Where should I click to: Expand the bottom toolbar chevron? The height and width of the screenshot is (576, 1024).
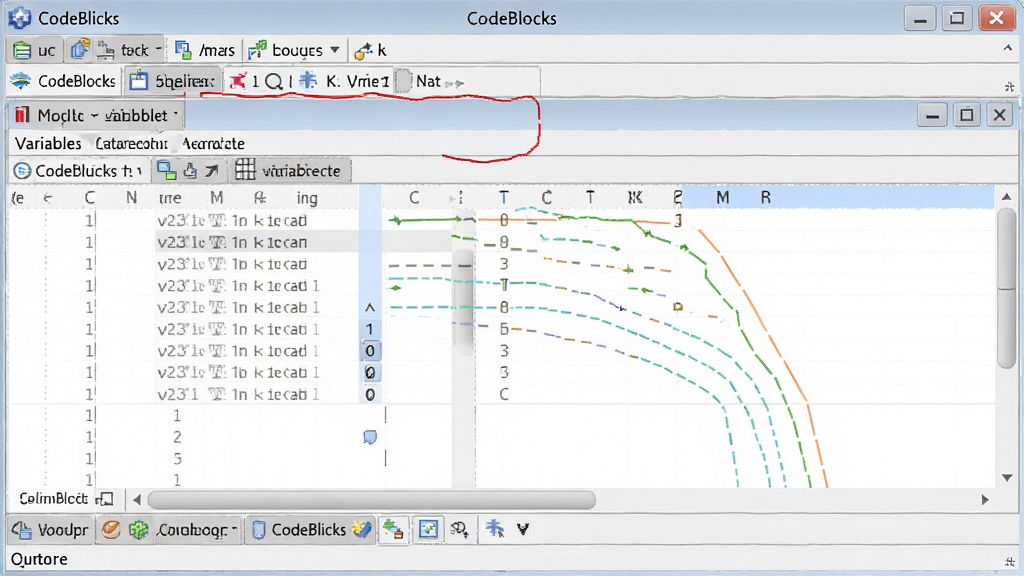(x=523, y=530)
